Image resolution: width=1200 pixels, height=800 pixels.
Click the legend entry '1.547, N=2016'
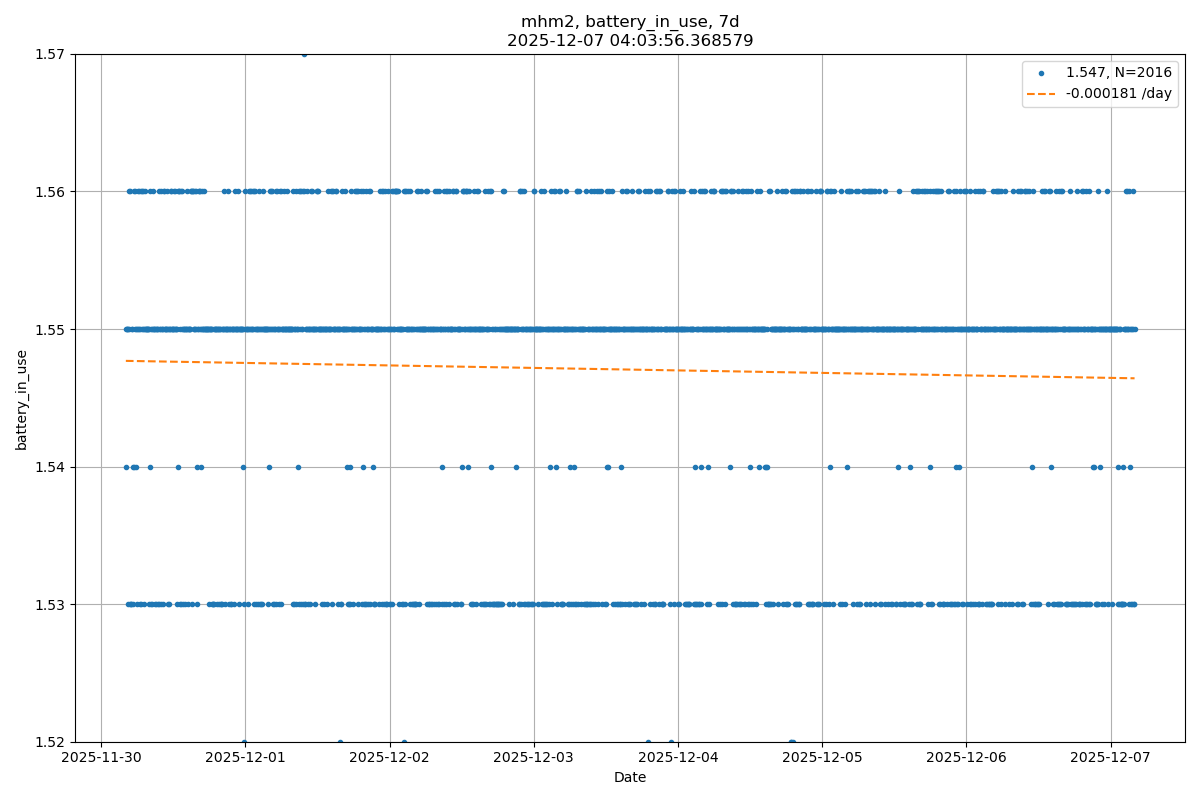pyautogui.click(x=1118, y=73)
